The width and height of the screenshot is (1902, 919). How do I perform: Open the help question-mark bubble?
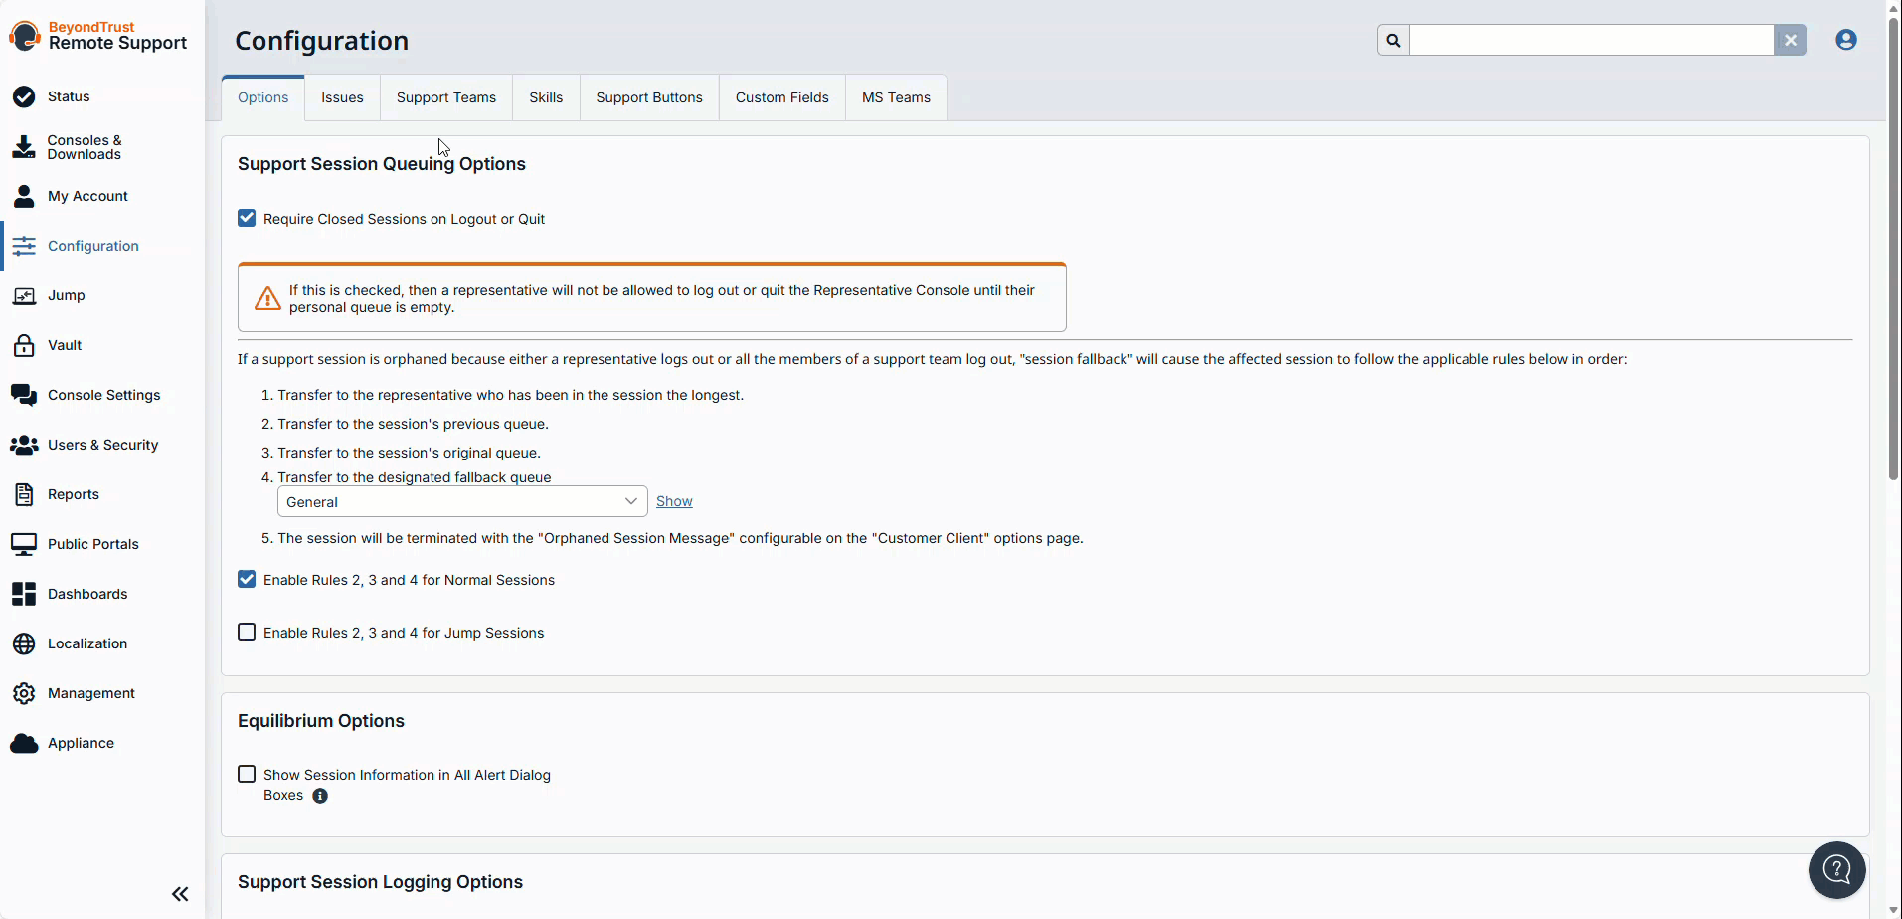click(1837, 870)
